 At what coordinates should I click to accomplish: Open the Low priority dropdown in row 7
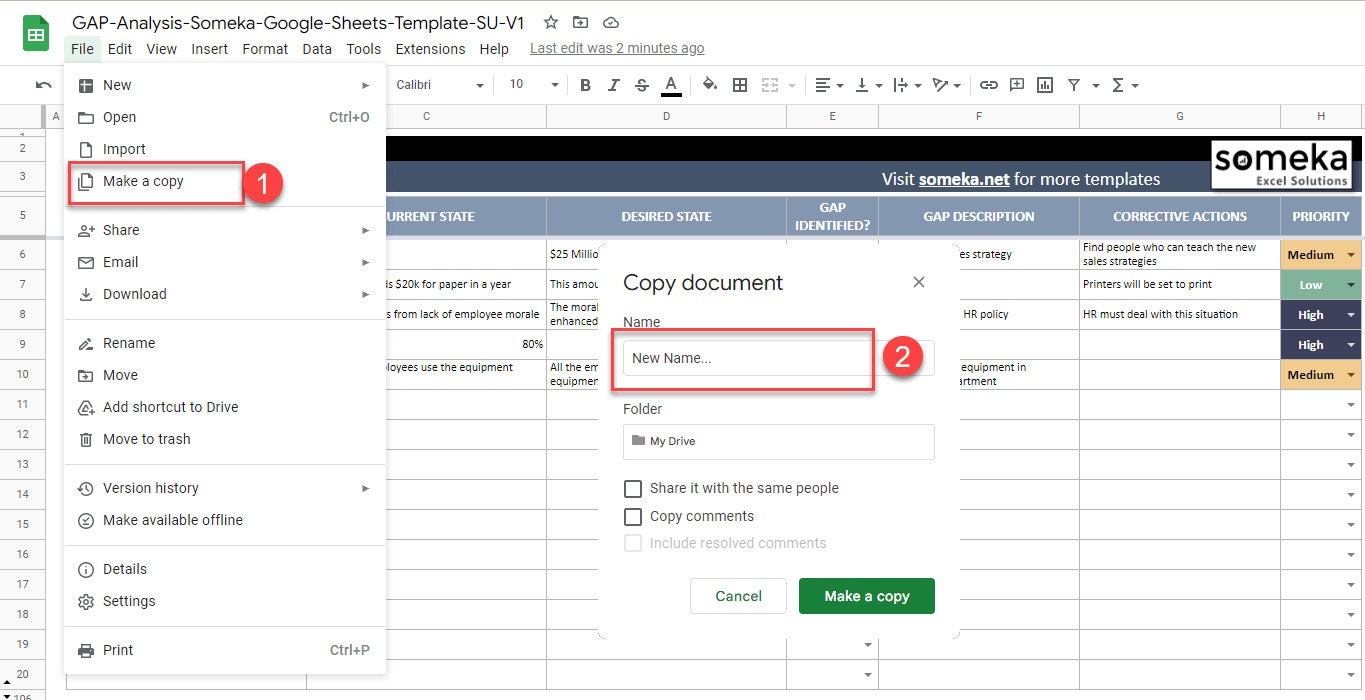pos(1351,285)
